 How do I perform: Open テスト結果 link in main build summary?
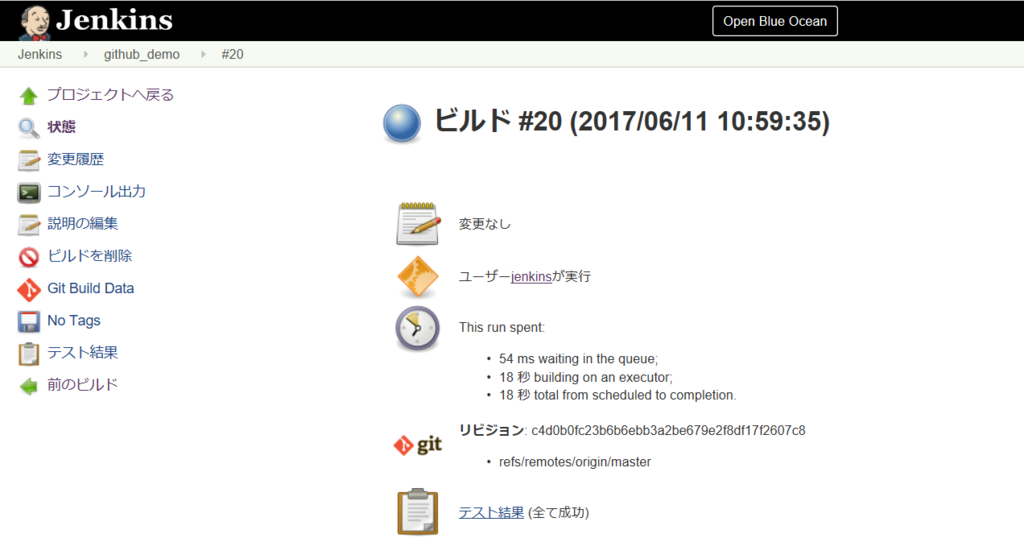(491, 513)
